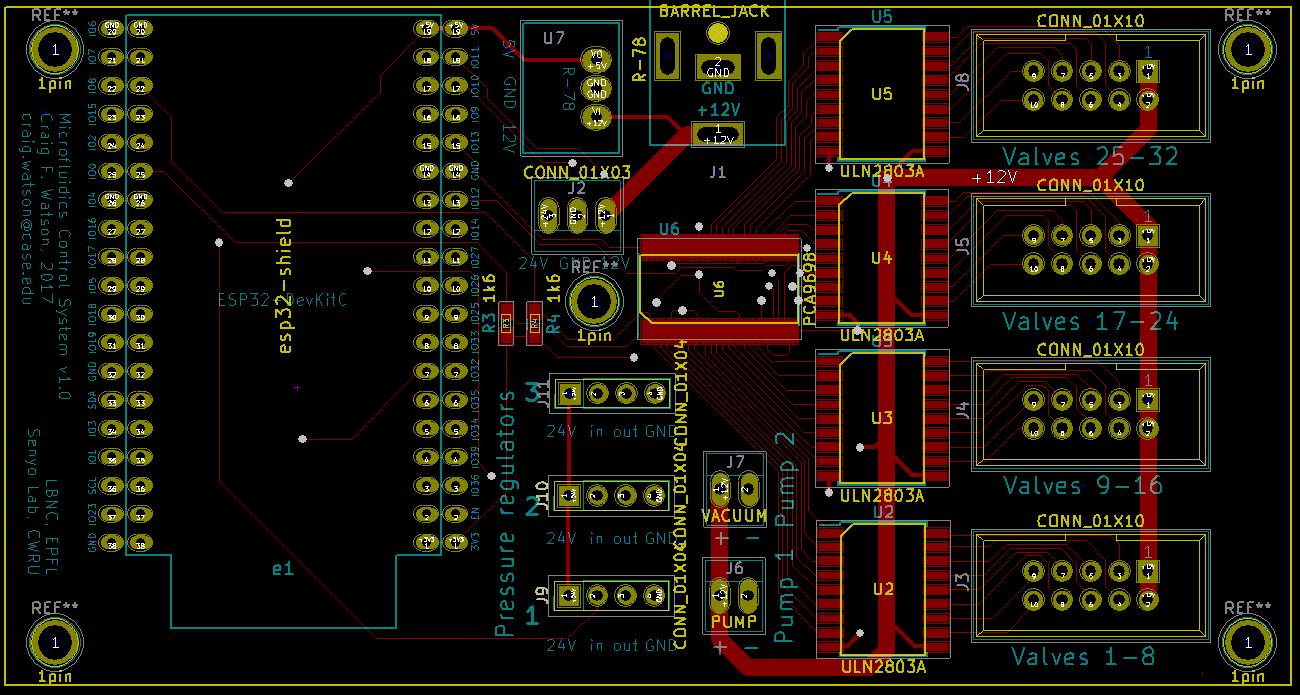Select the esp32-shield yellow label text
The width and height of the screenshot is (1300, 695).
pos(285,285)
